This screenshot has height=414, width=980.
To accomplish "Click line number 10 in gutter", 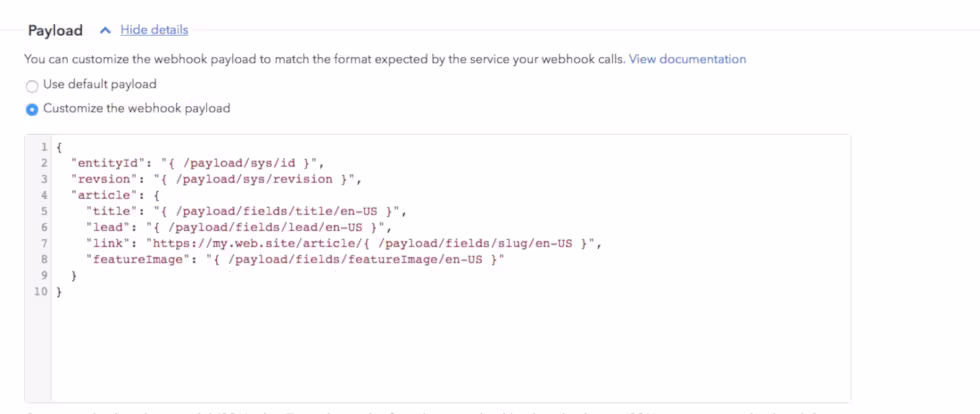I will click(x=41, y=292).
